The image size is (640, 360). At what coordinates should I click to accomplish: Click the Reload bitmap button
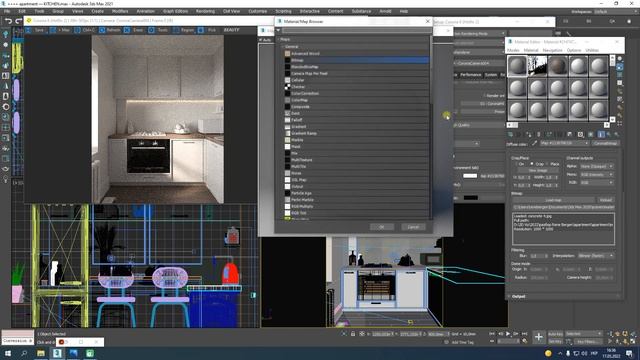pos(606,200)
